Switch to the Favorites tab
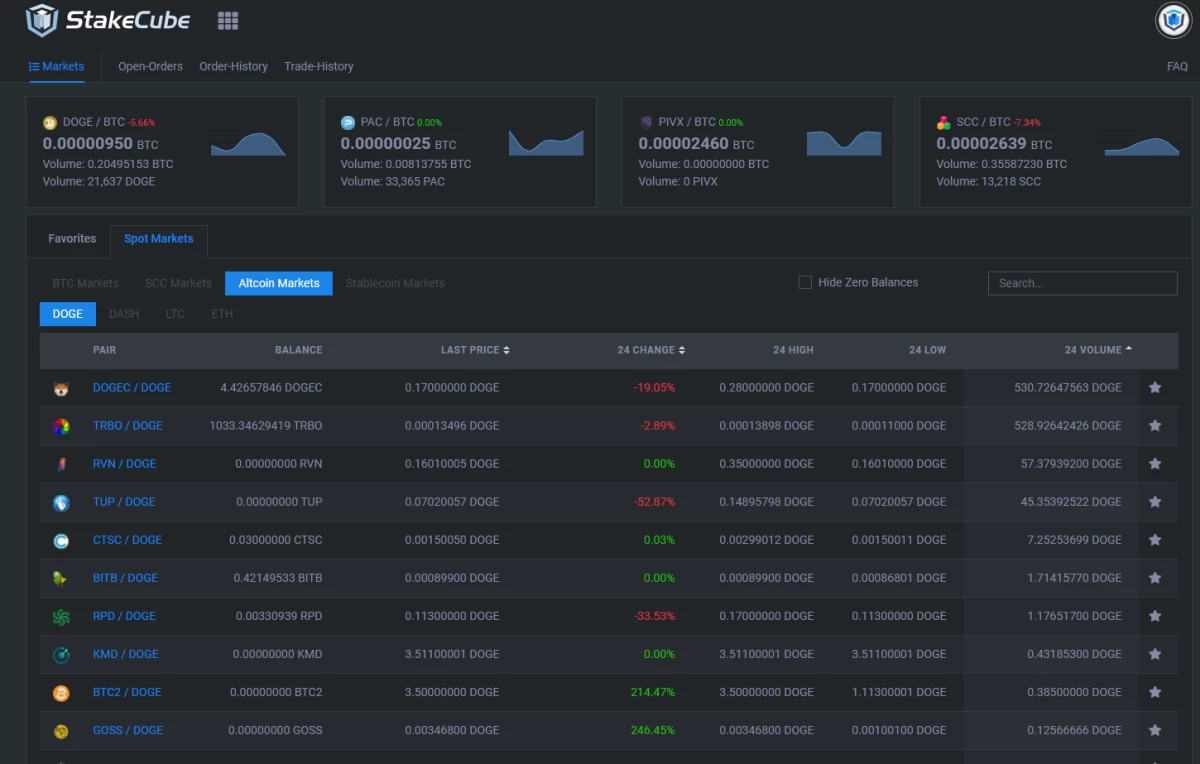This screenshot has width=1200, height=764. click(72, 239)
